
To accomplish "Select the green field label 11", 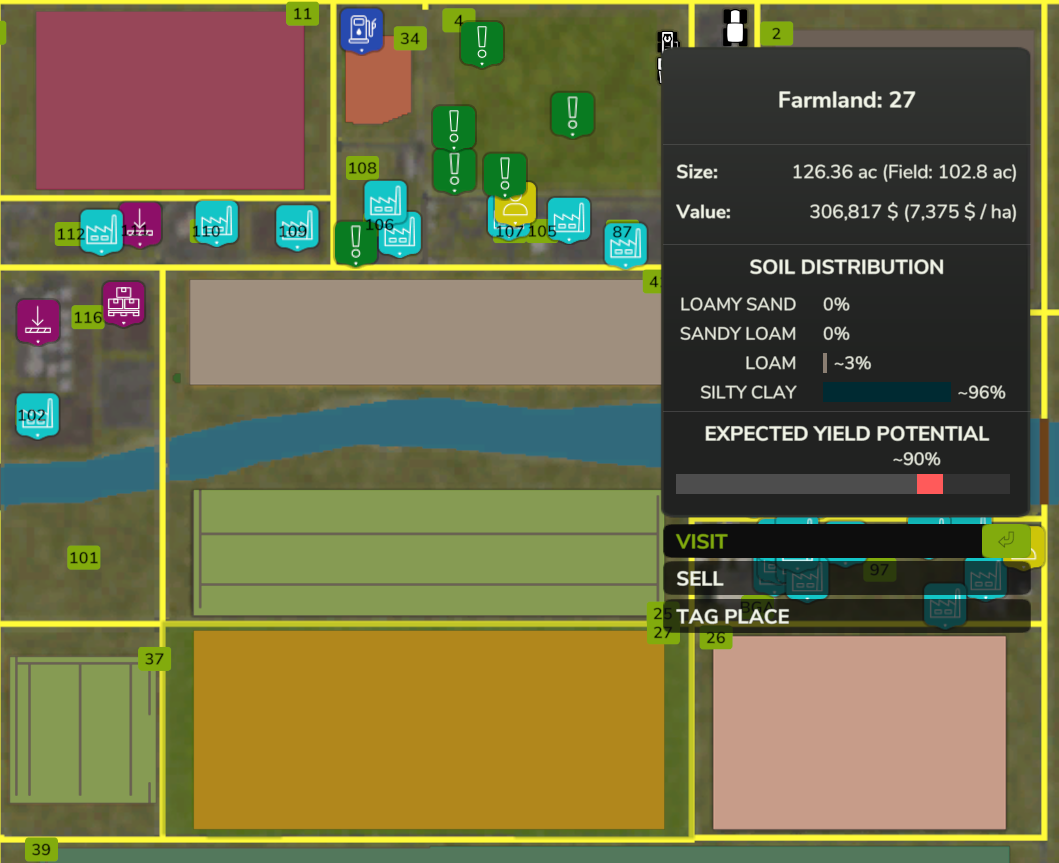I will tap(303, 14).
